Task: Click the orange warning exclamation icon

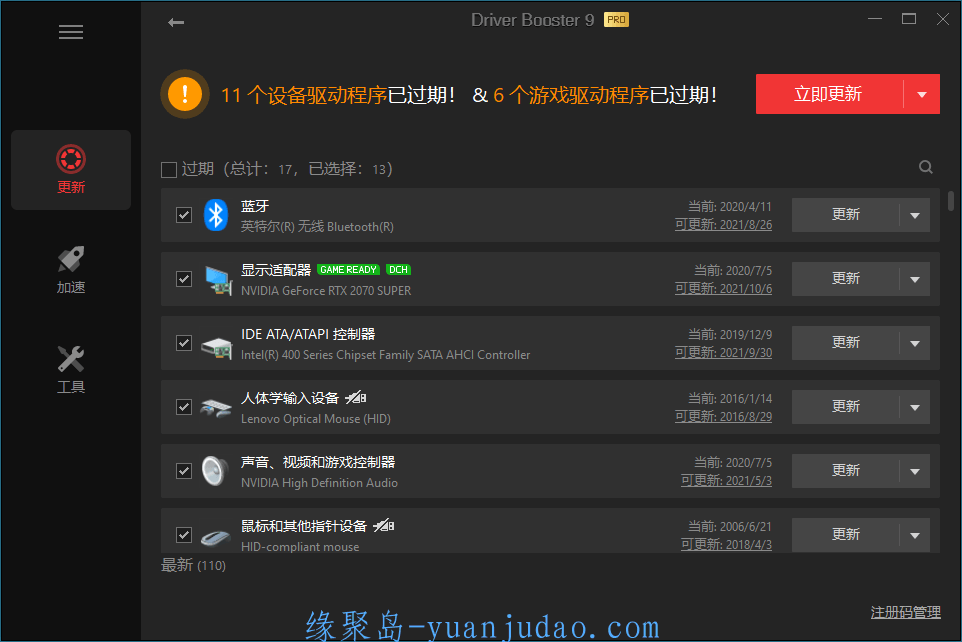Action: pyautogui.click(x=185, y=95)
